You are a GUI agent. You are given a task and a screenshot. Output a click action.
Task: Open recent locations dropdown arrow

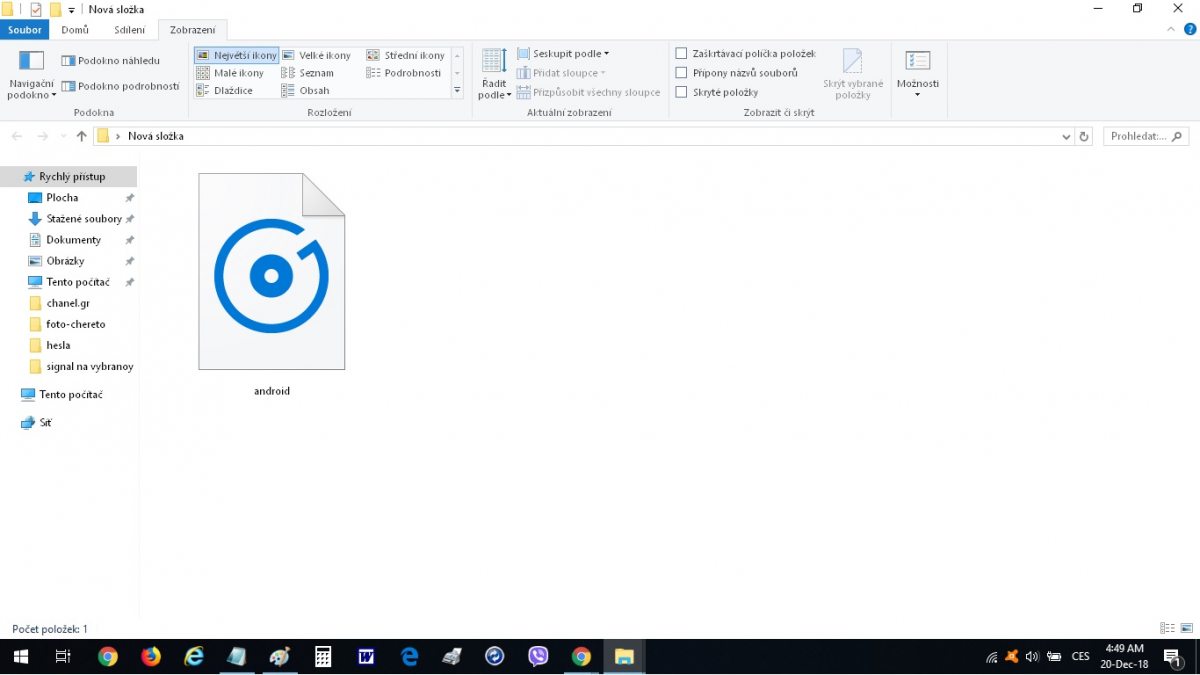64,136
